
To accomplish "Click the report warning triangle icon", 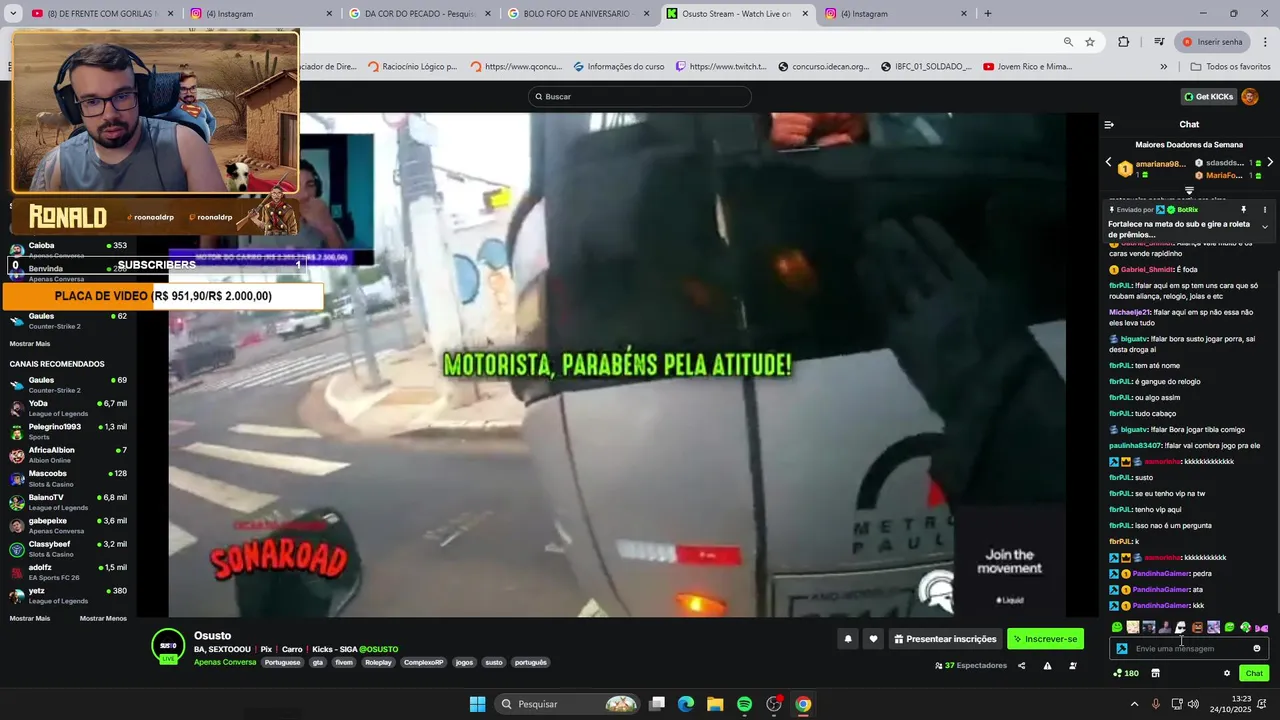I will tap(1047, 666).
